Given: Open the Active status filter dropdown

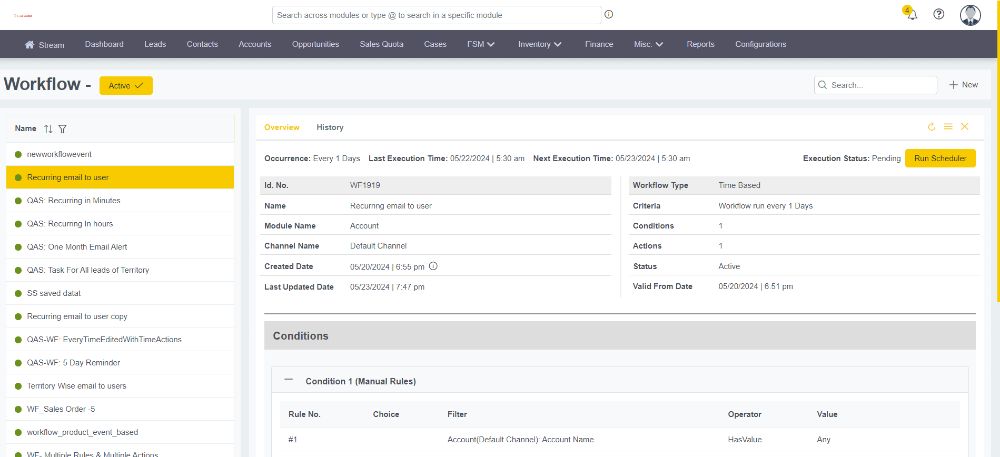Looking at the screenshot, I should 126,86.
